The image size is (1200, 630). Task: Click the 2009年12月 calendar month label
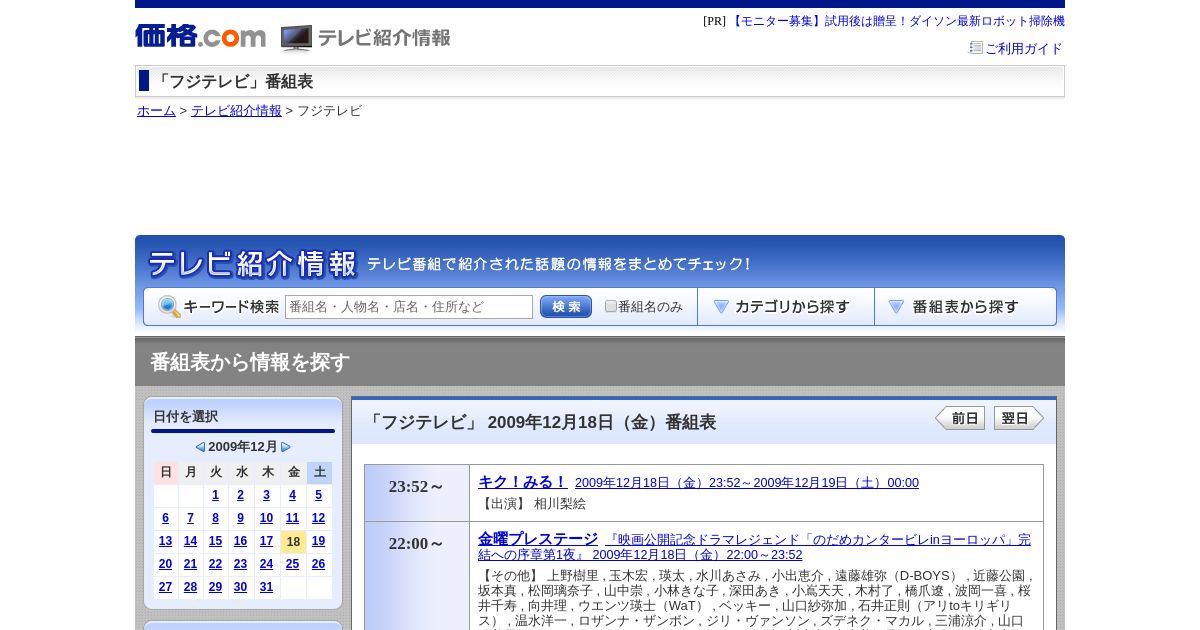pos(243,447)
